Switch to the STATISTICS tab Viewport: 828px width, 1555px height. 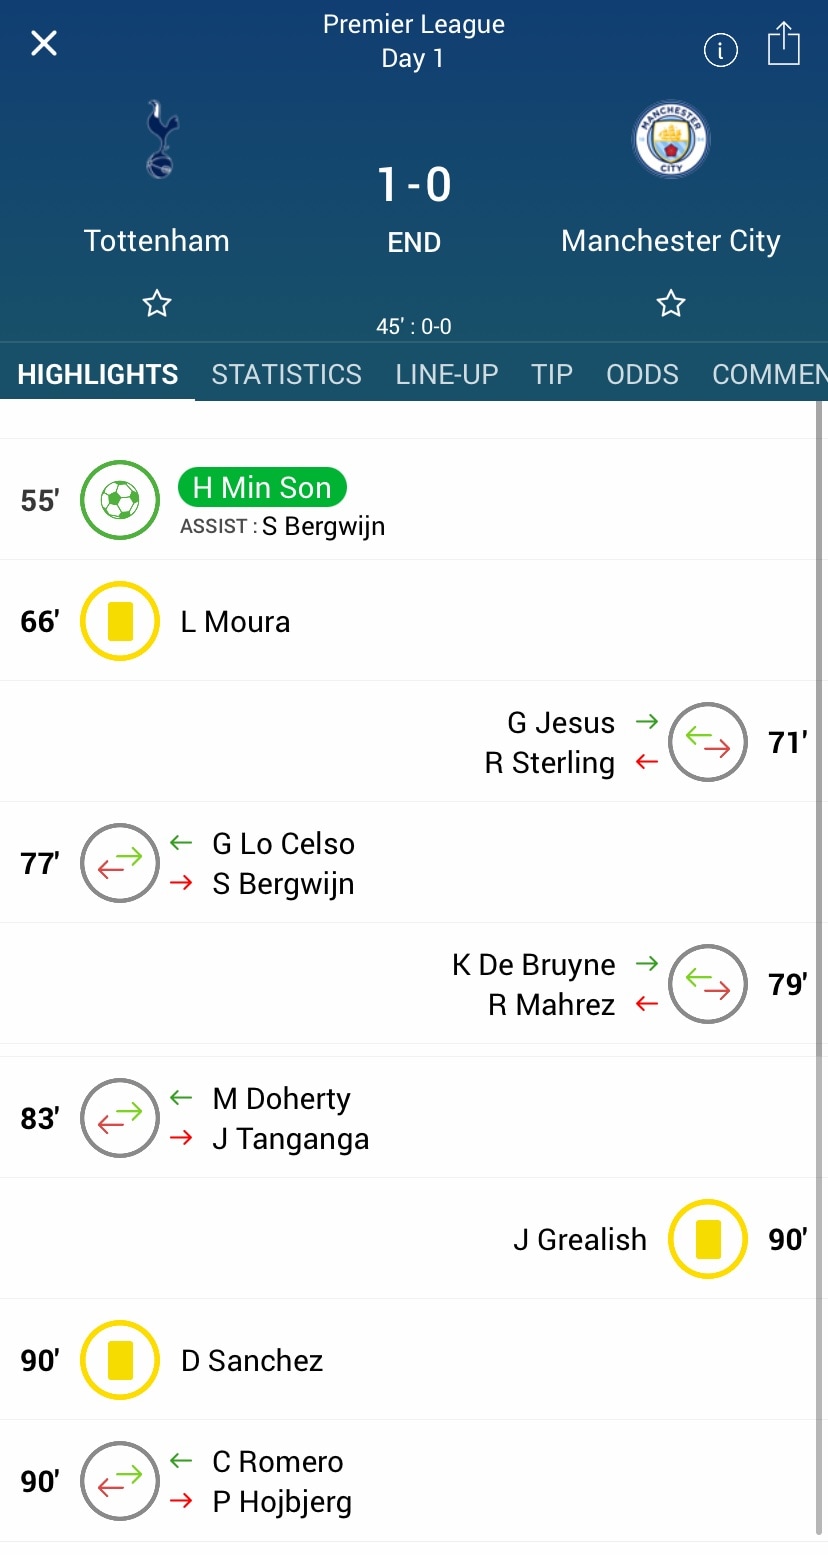point(287,374)
